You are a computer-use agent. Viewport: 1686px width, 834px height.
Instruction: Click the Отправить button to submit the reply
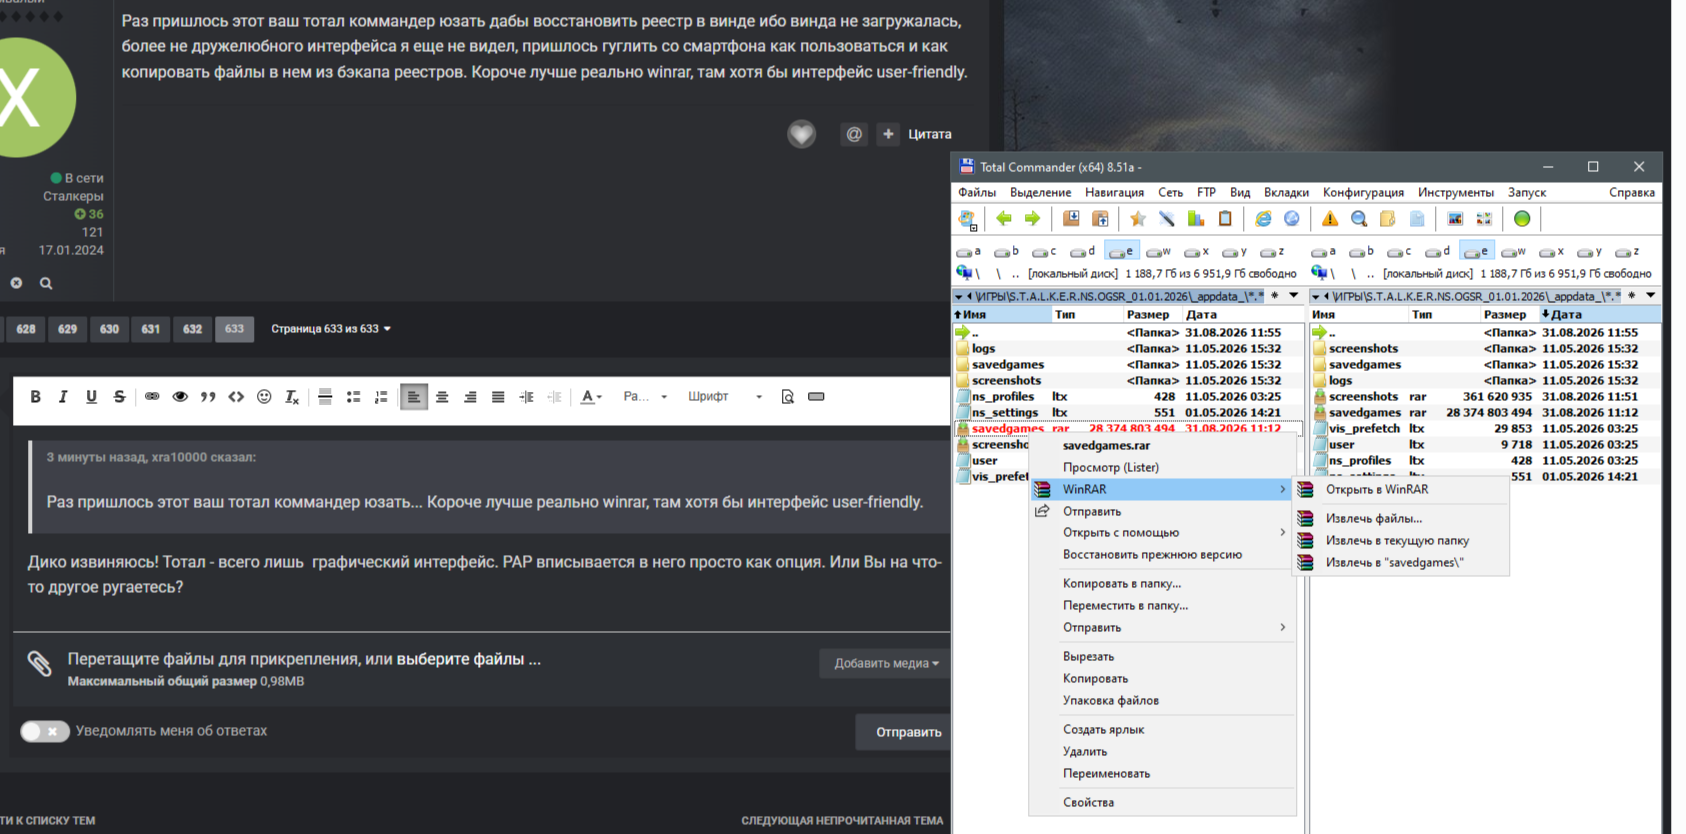[x=908, y=732]
